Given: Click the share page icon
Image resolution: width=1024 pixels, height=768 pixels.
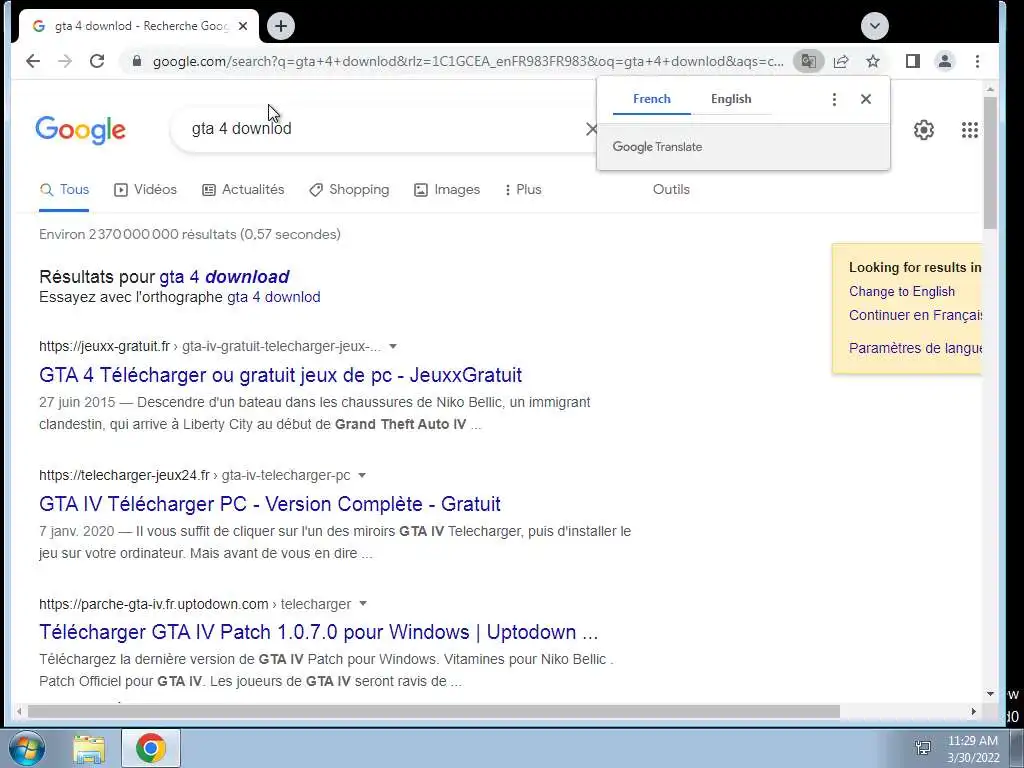Looking at the screenshot, I should [x=841, y=61].
